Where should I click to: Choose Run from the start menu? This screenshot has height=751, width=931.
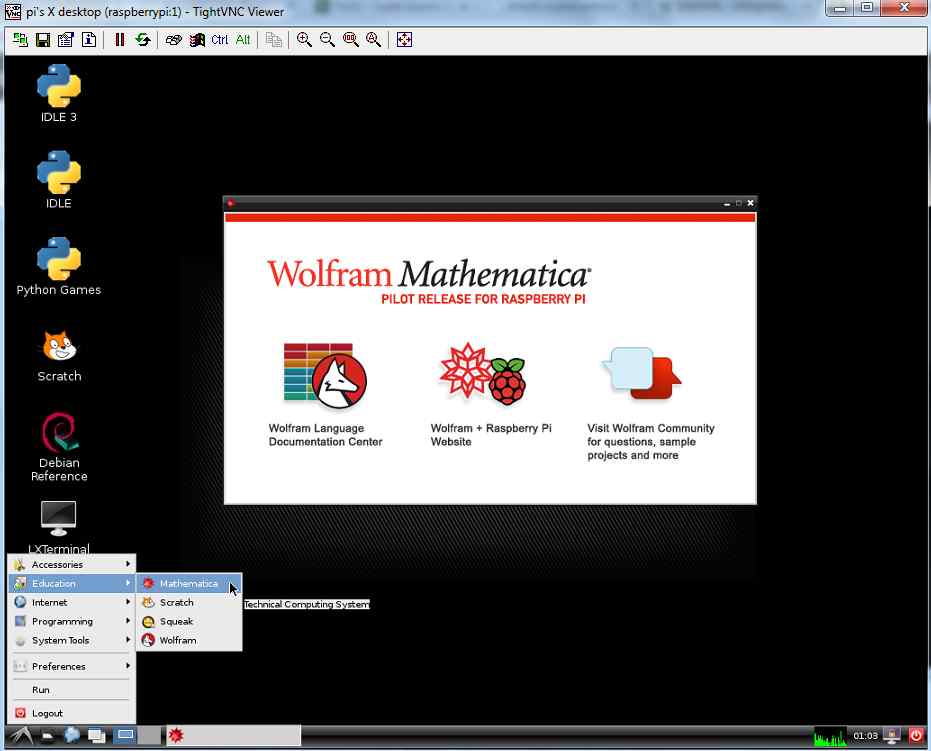(72, 690)
